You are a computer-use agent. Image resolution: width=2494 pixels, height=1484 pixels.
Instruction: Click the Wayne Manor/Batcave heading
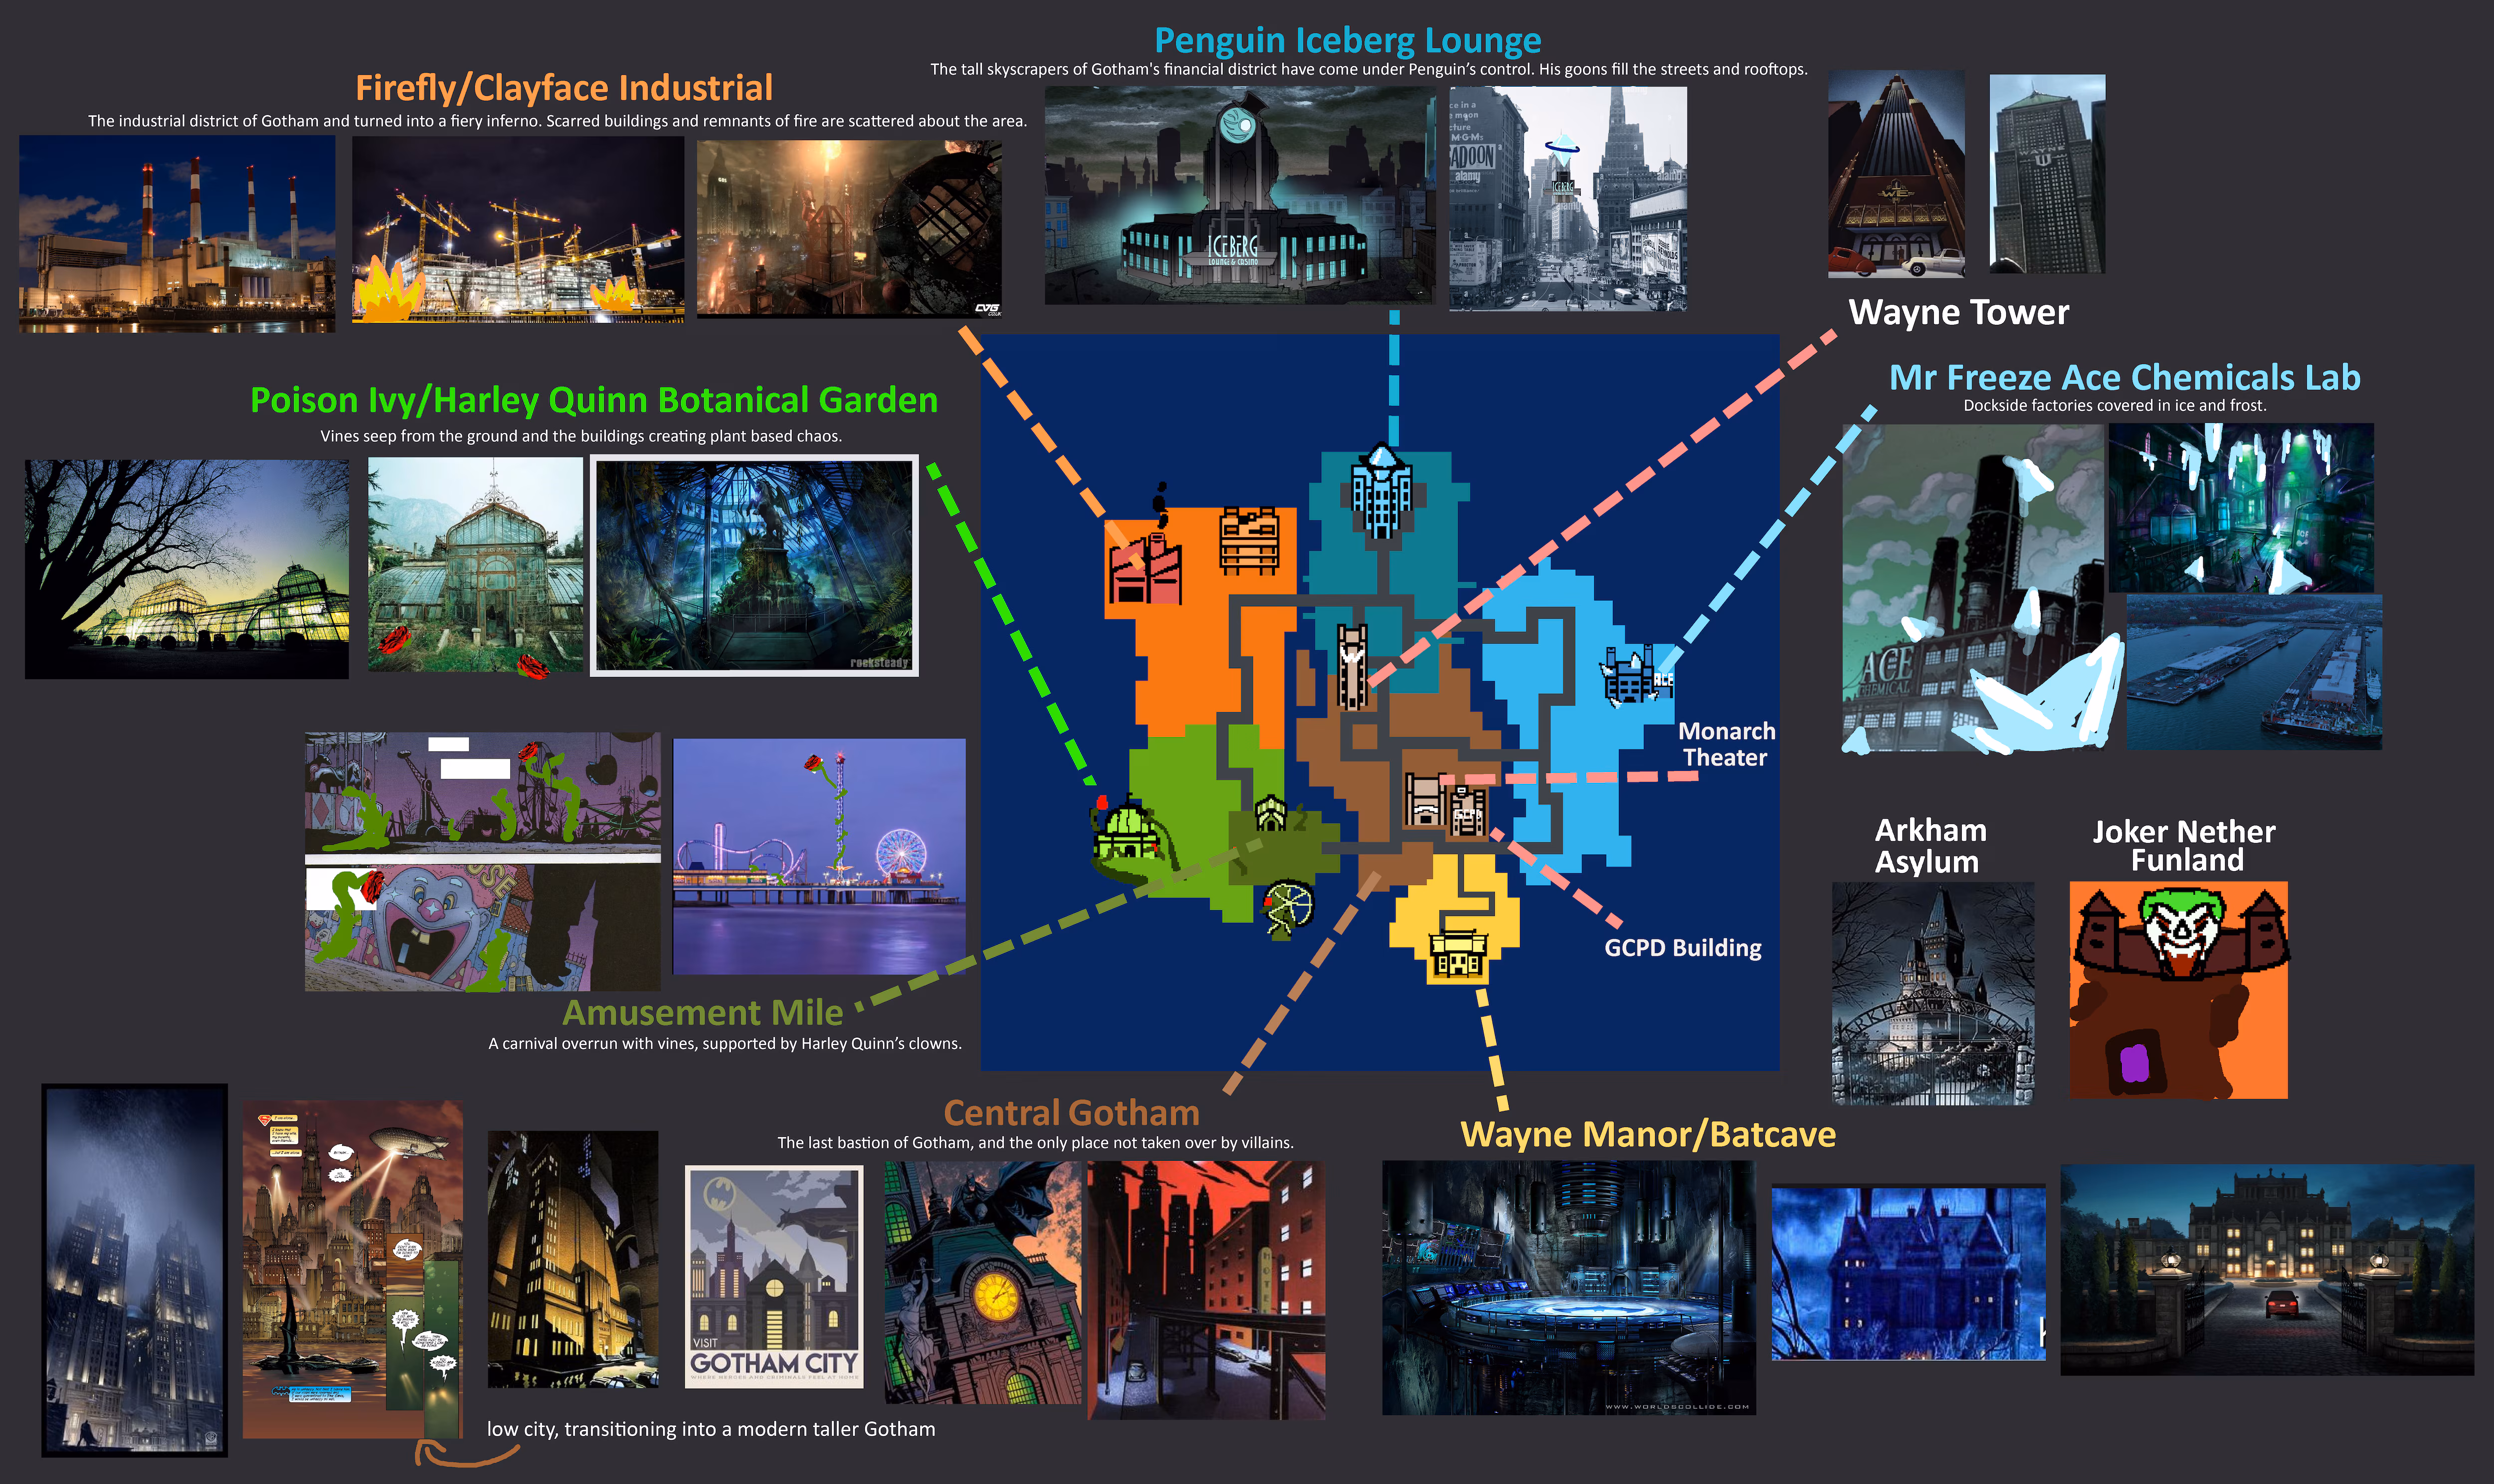pos(1648,1134)
